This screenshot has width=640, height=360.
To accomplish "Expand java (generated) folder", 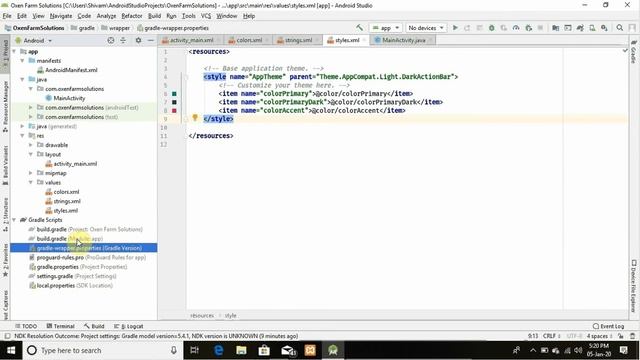I will [22, 126].
